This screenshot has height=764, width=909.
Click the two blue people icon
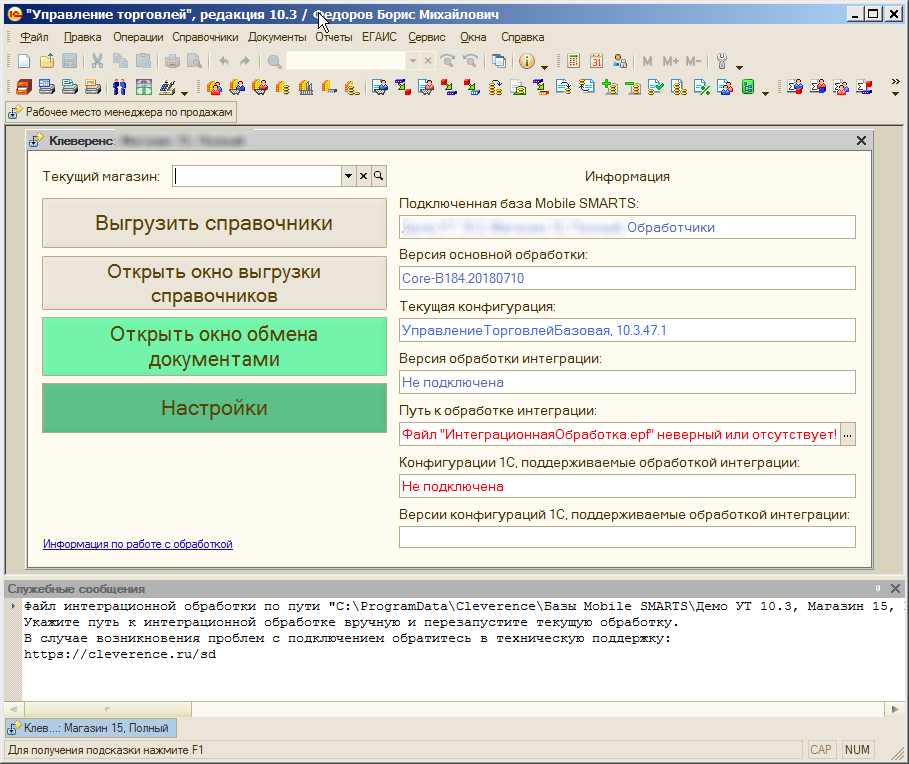(x=119, y=88)
